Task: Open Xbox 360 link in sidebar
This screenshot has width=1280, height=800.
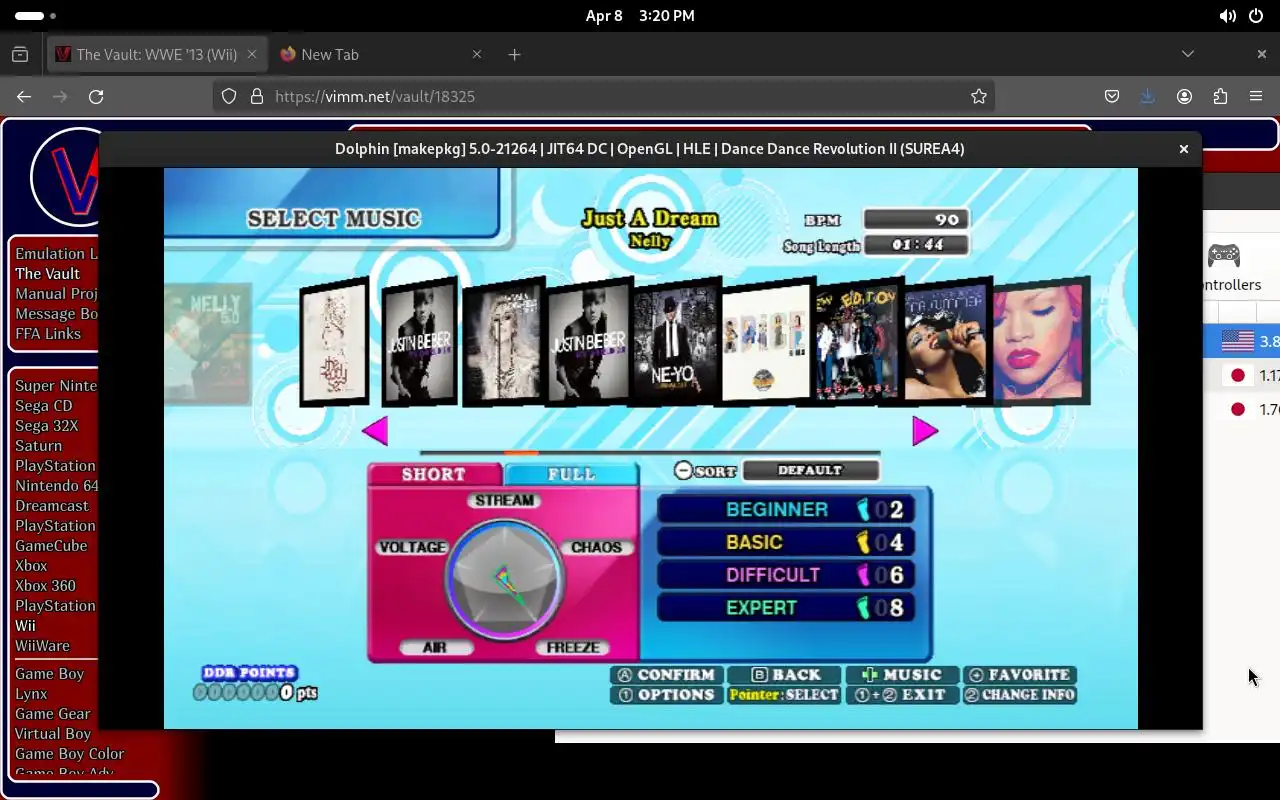Action: pyautogui.click(x=45, y=585)
